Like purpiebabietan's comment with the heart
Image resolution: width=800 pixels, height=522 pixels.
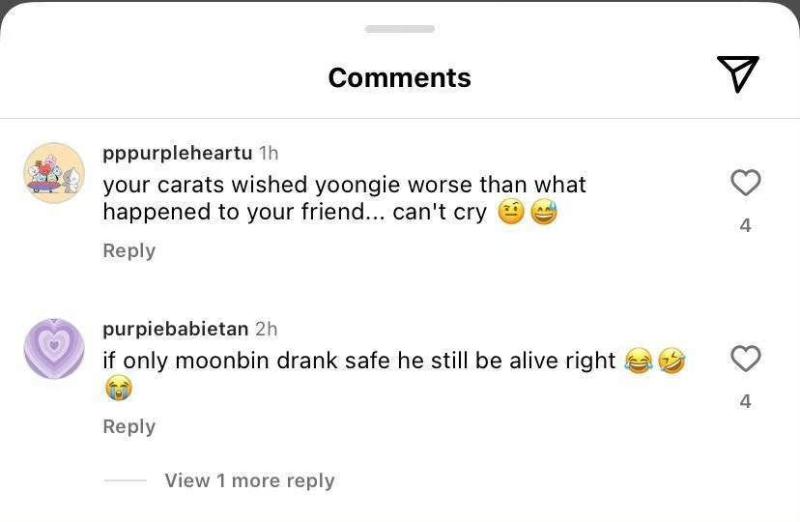coord(745,358)
